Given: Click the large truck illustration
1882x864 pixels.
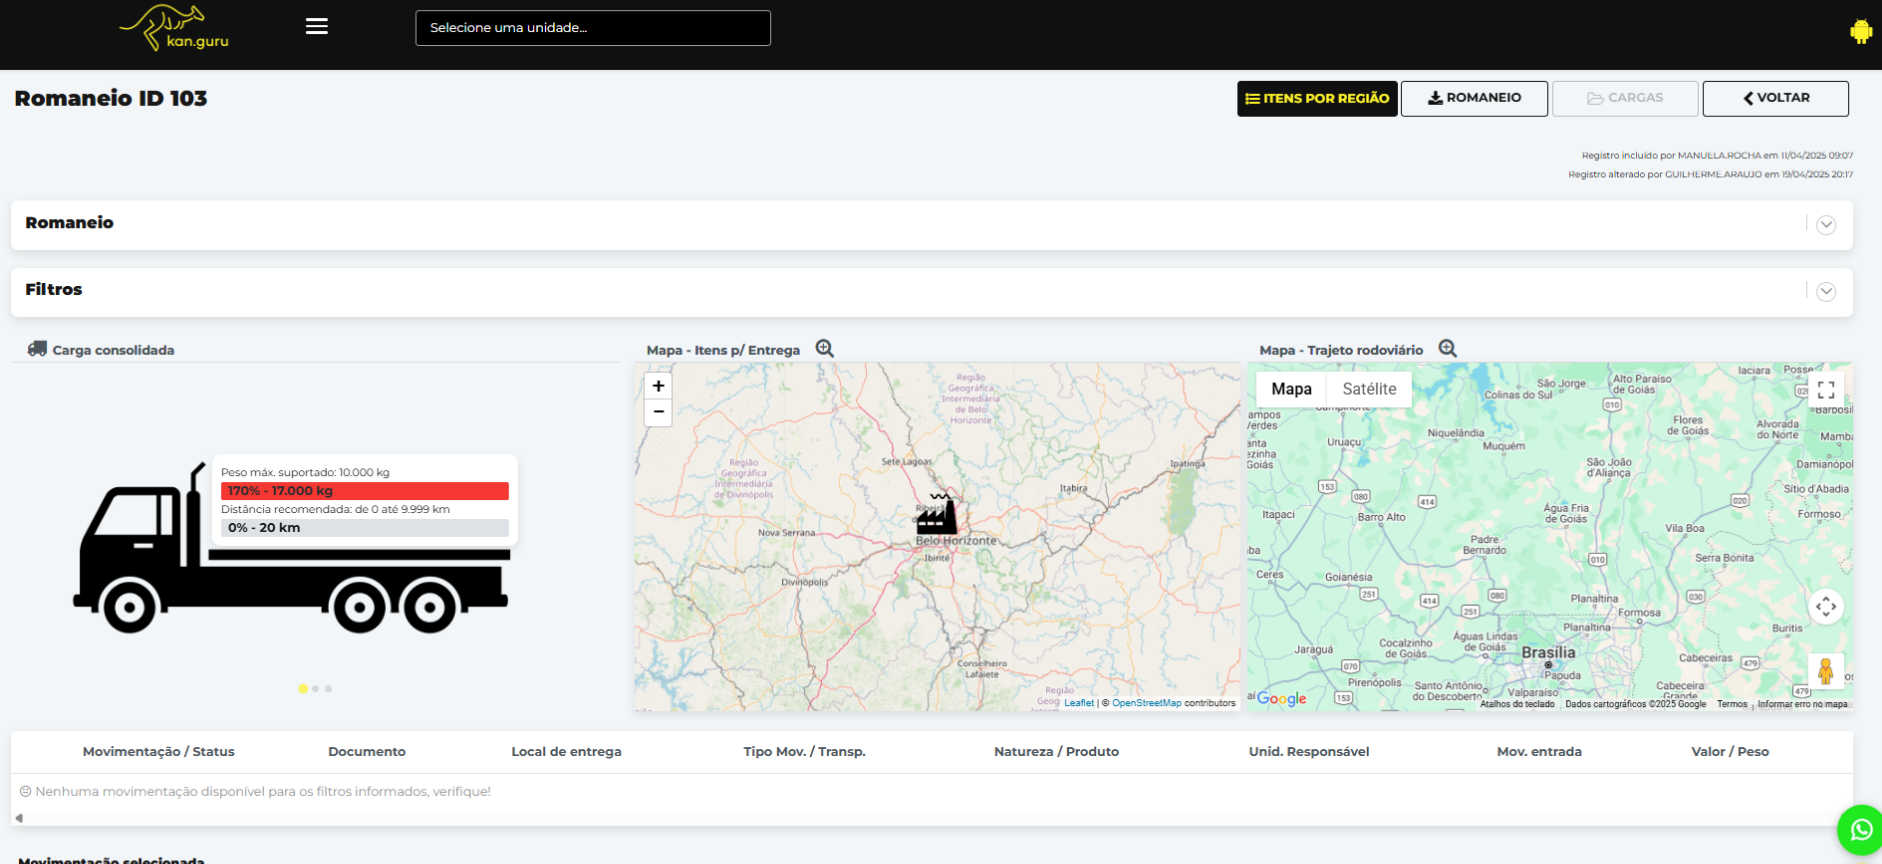Looking at the screenshot, I should (291, 548).
